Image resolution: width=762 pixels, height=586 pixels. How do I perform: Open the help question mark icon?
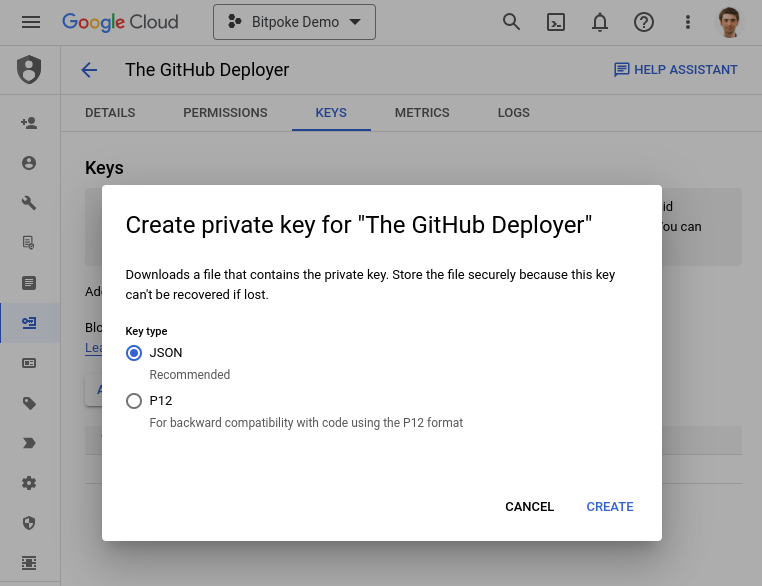tap(644, 22)
